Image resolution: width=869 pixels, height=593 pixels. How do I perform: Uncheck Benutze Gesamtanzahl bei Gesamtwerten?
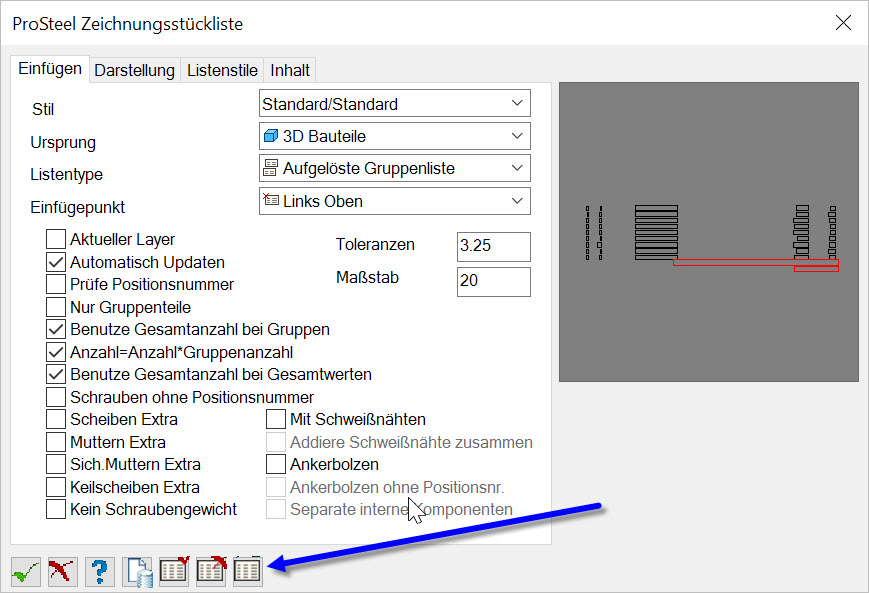click(56, 375)
